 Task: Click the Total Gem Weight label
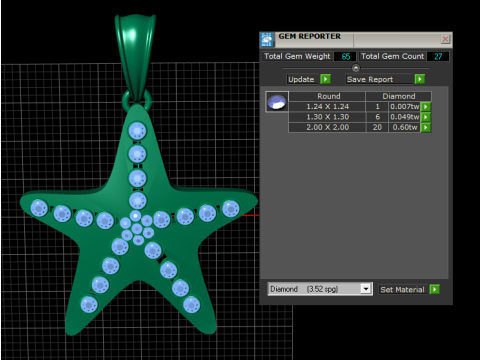[x=297, y=56]
